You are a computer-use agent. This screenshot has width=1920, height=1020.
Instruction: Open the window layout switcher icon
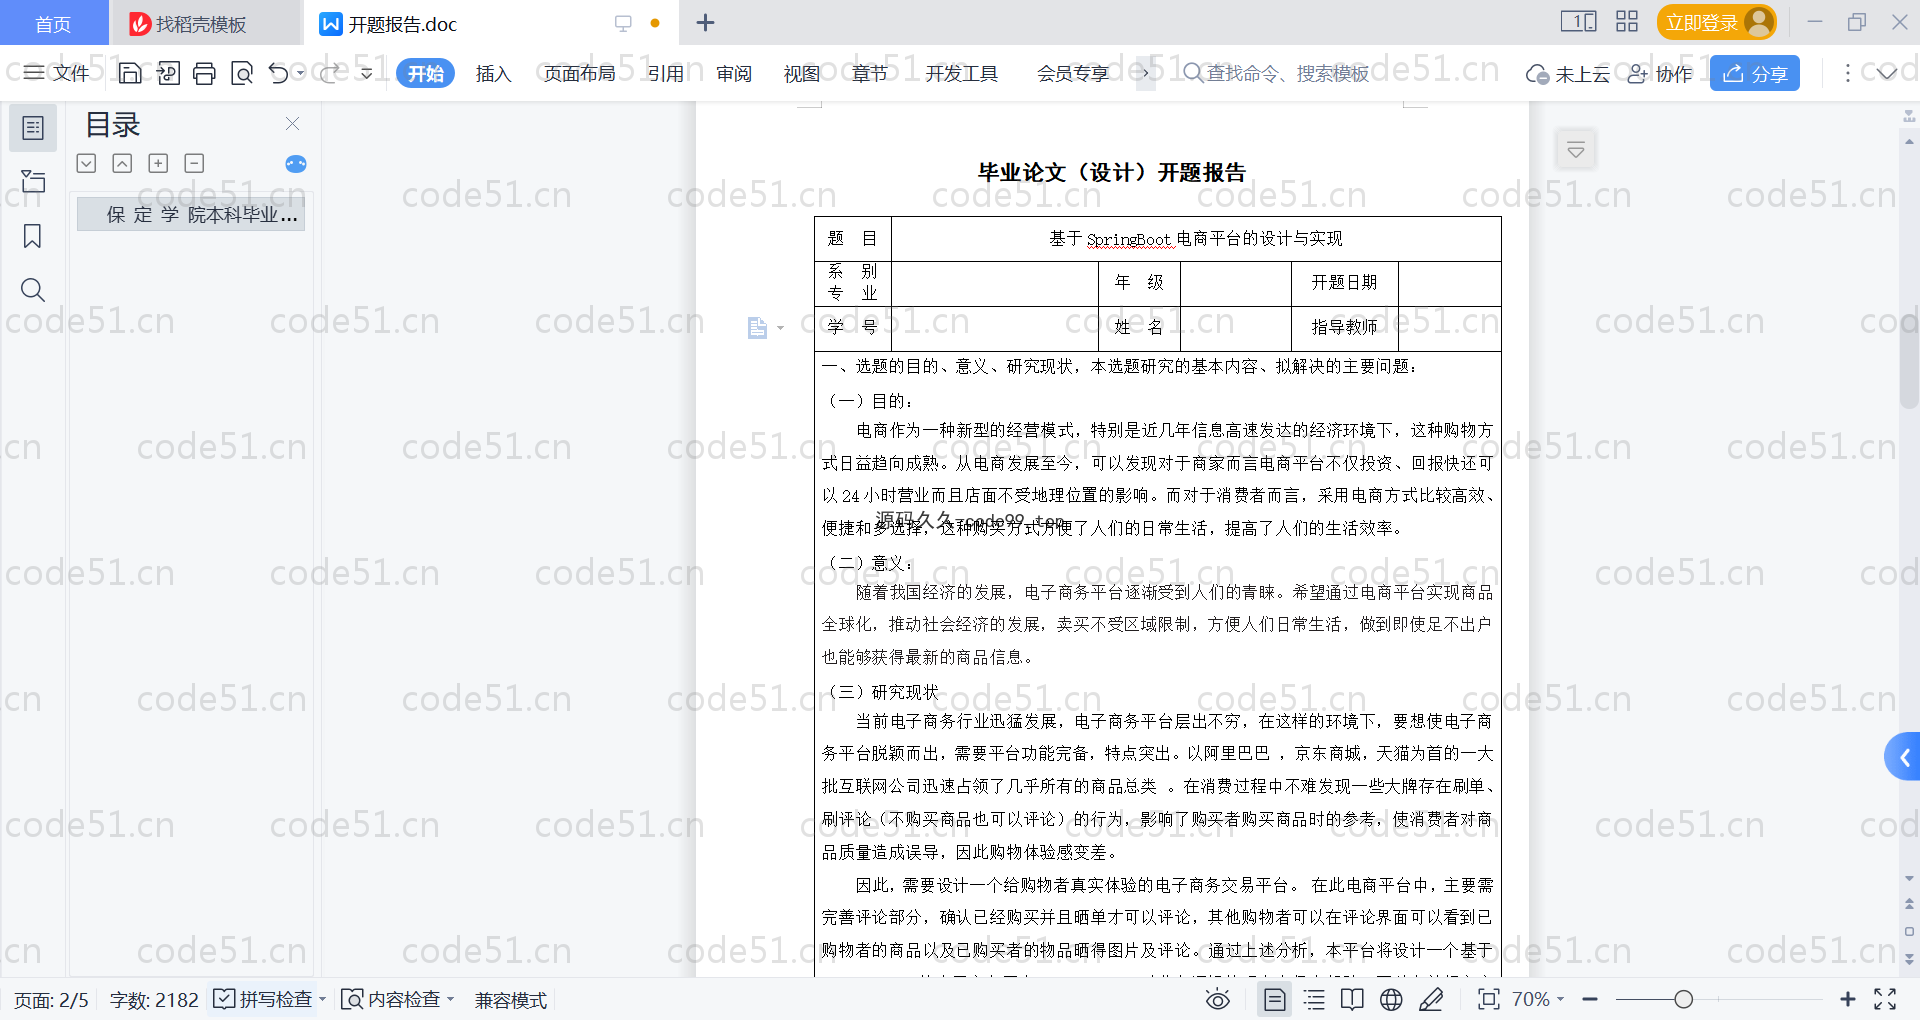pyautogui.click(x=1578, y=21)
